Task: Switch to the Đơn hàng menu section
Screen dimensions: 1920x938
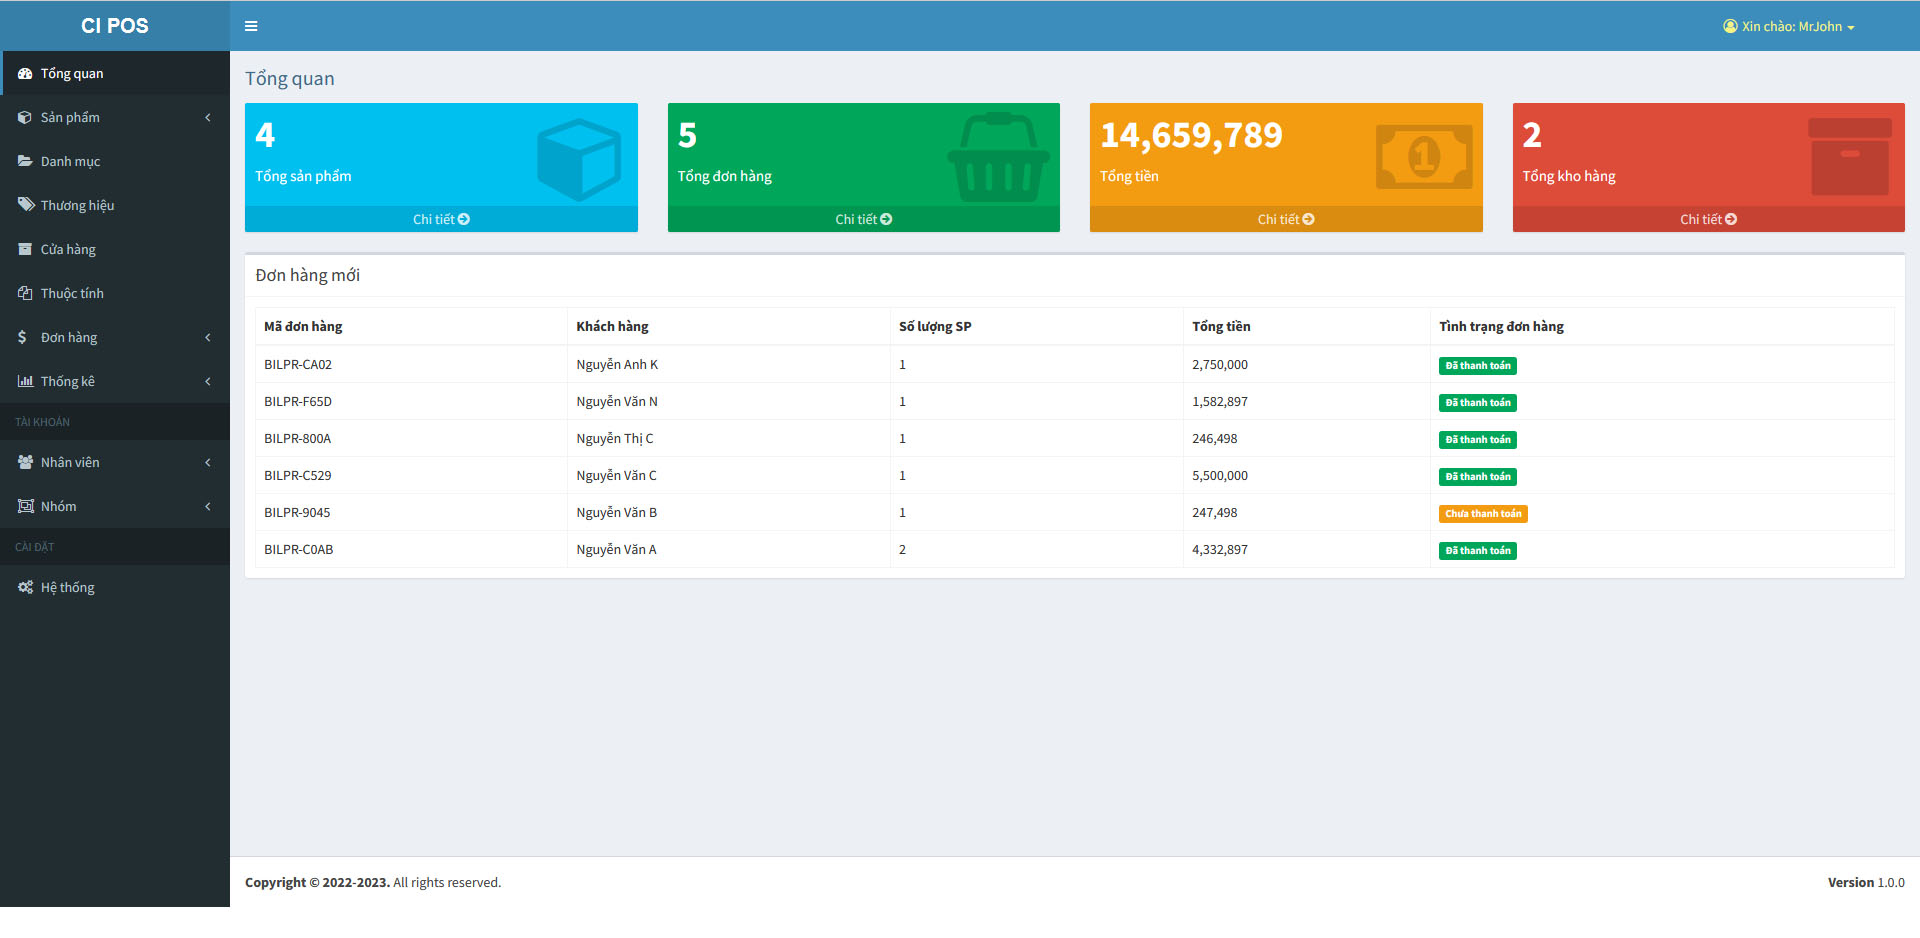Action: click(x=68, y=337)
